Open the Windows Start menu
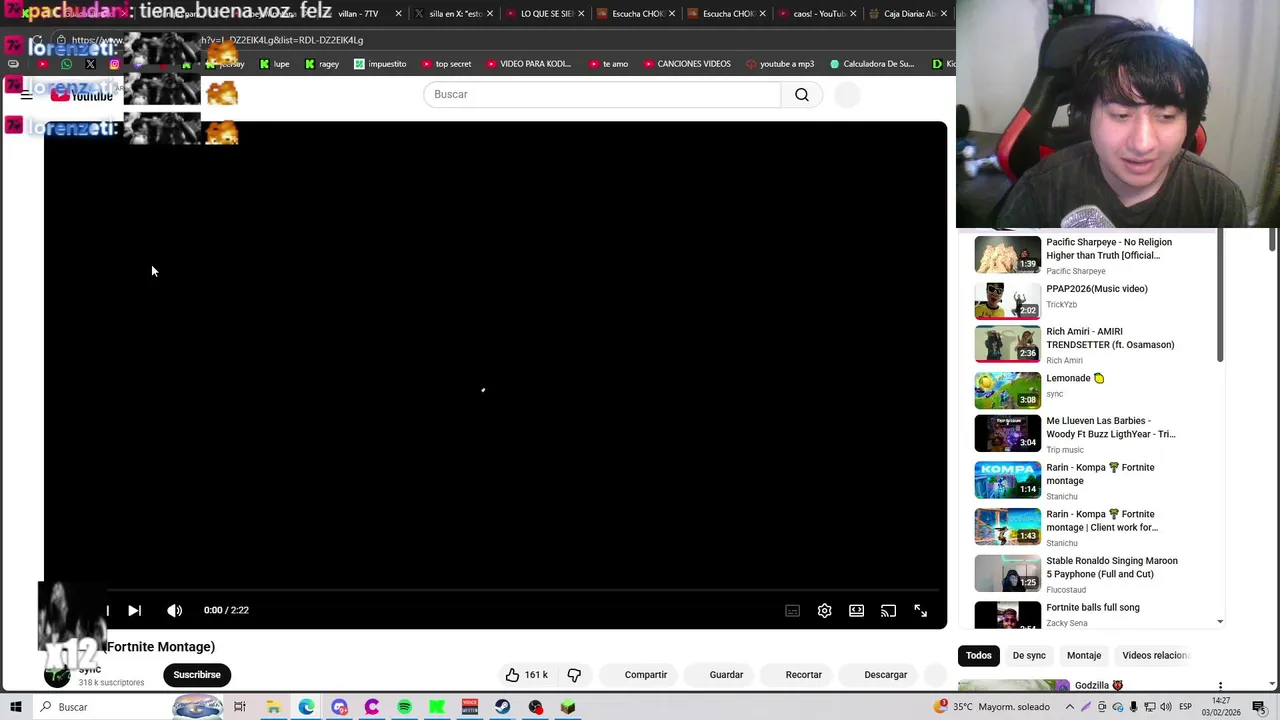This screenshot has width=1280, height=720. (x=16, y=707)
